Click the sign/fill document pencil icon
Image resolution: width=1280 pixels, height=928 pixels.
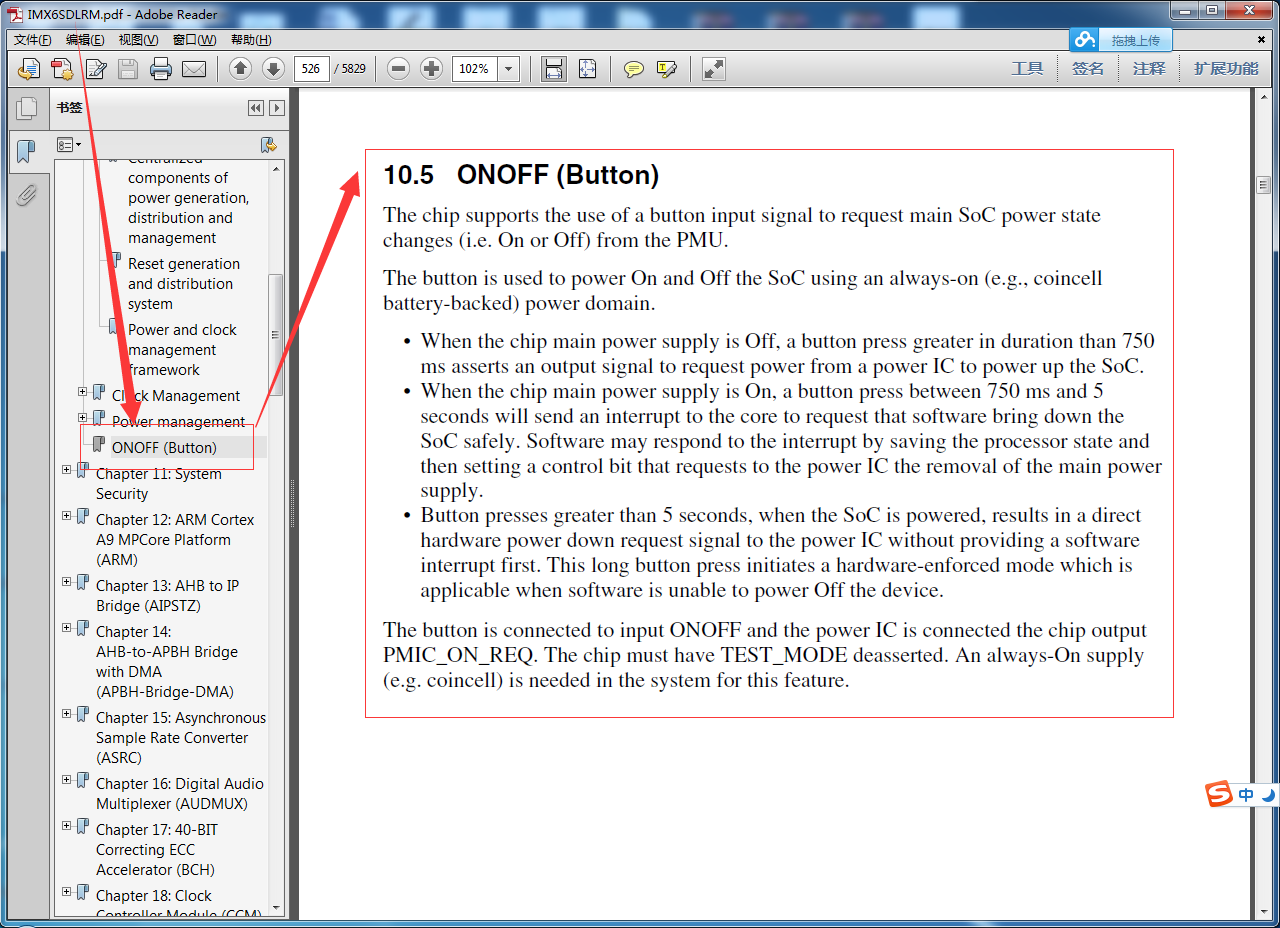click(96, 69)
